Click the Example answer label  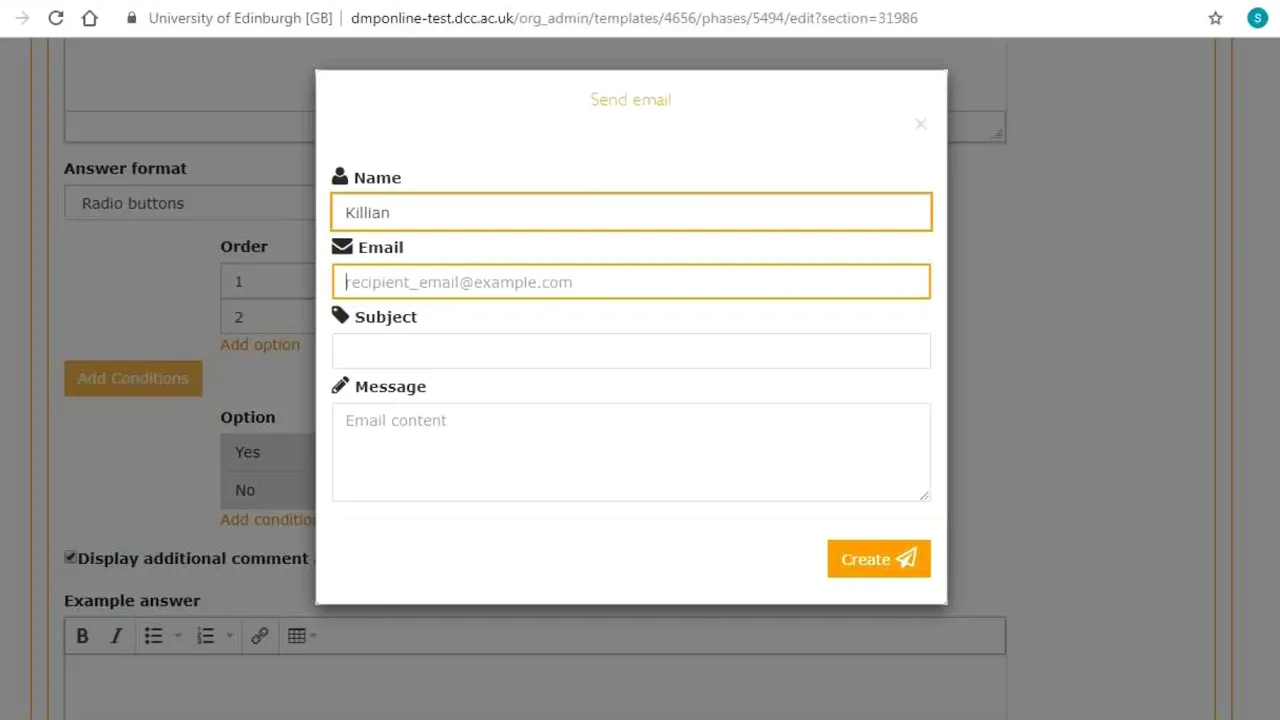point(132,600)
